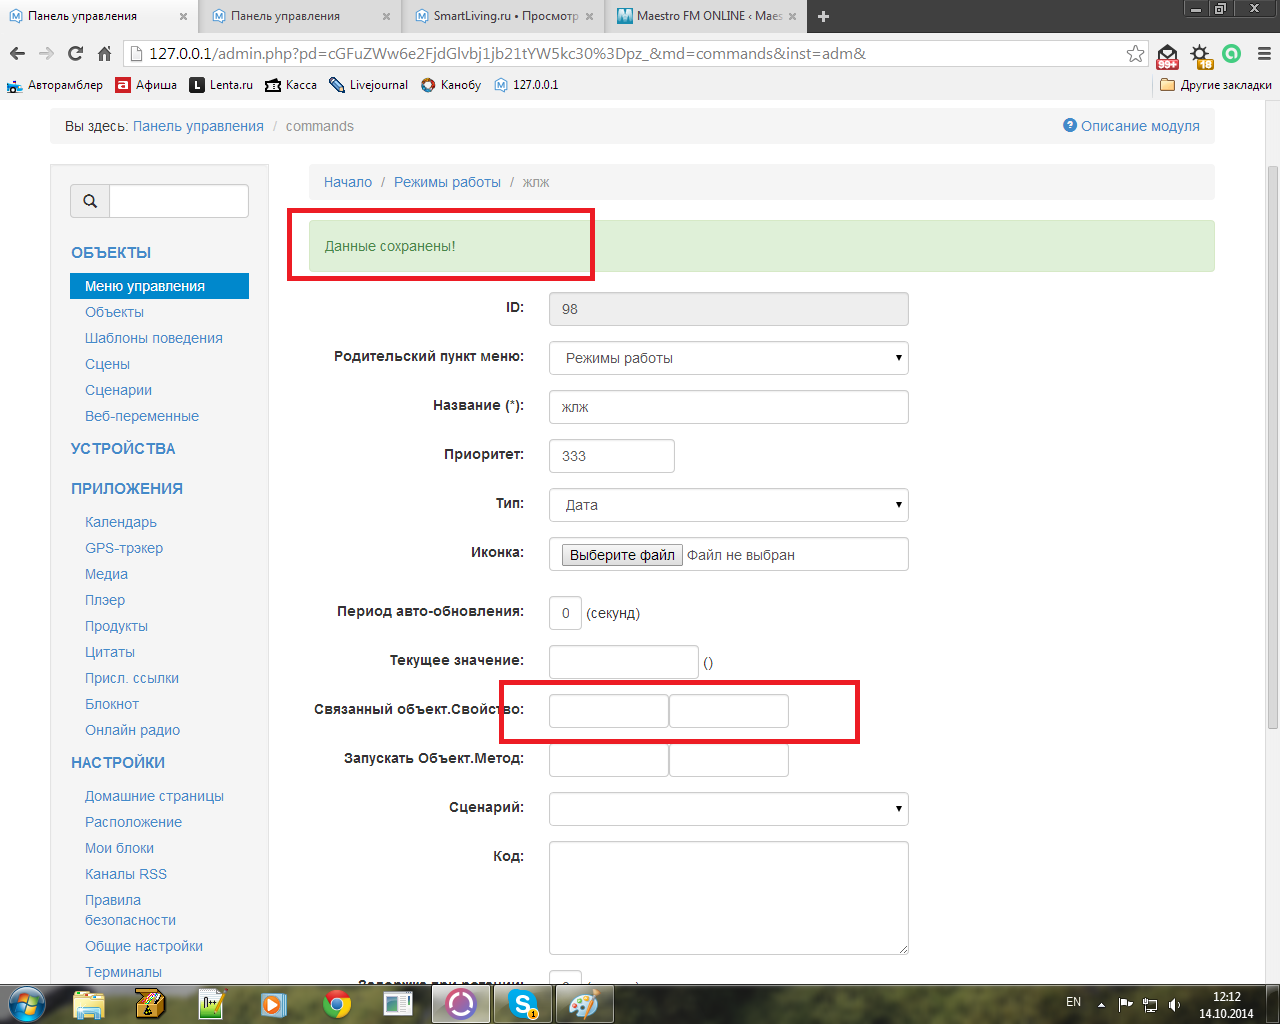
Task: Click the Выберите файл button
Action: pos(622,555)
